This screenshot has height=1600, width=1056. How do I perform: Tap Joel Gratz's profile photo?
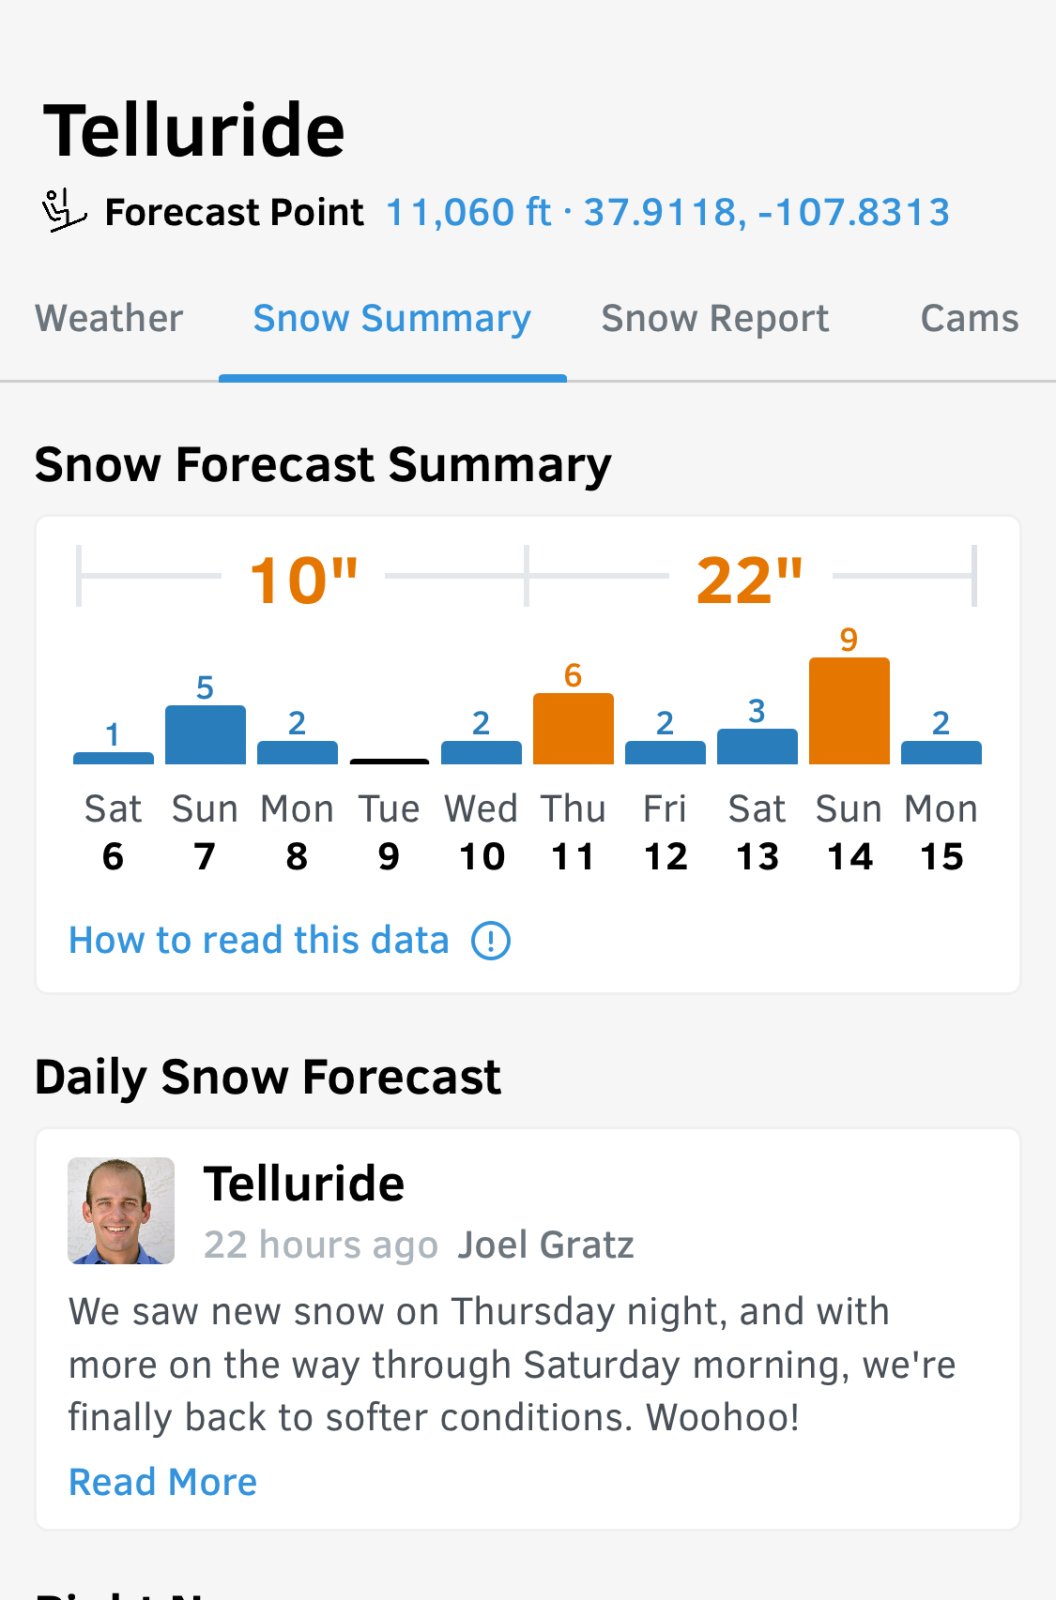tap(121, 1211)
